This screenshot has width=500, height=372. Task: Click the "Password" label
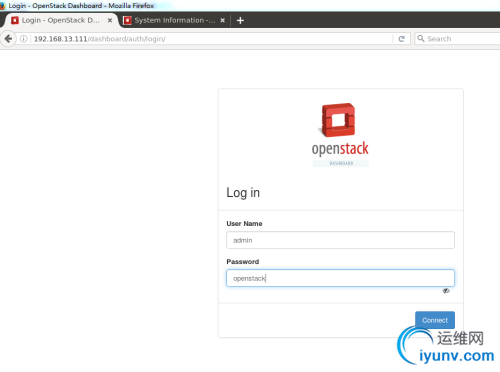click(x=243, y=262)
